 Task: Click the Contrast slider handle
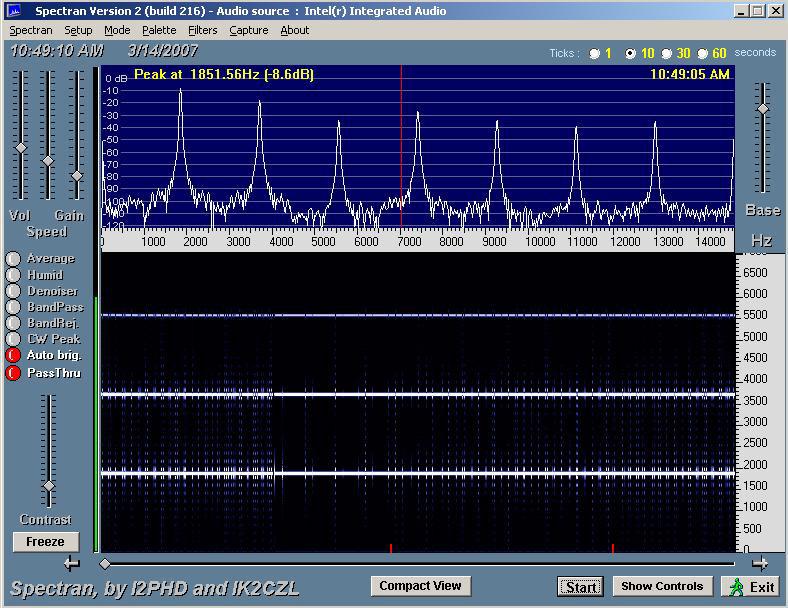tap(49, 486)
